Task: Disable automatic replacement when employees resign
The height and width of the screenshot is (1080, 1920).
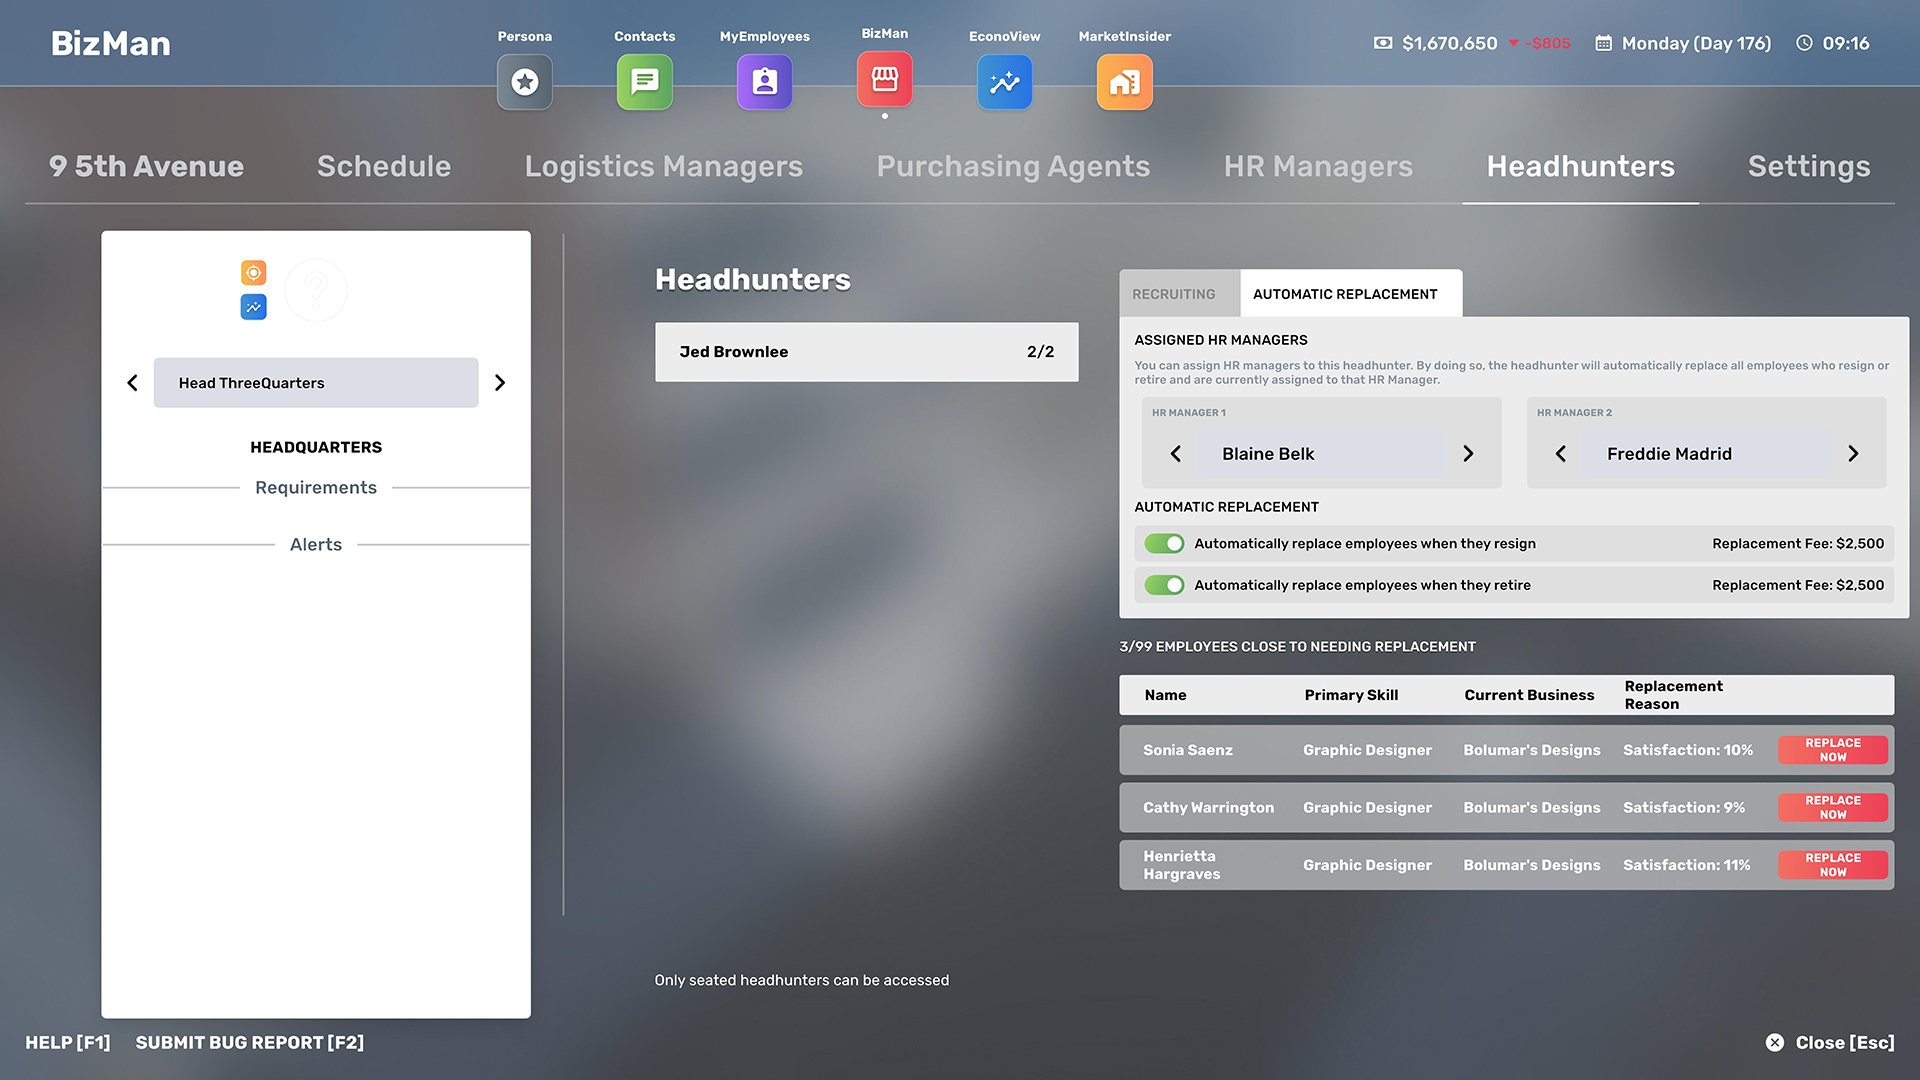Action: pos(1164,543)
